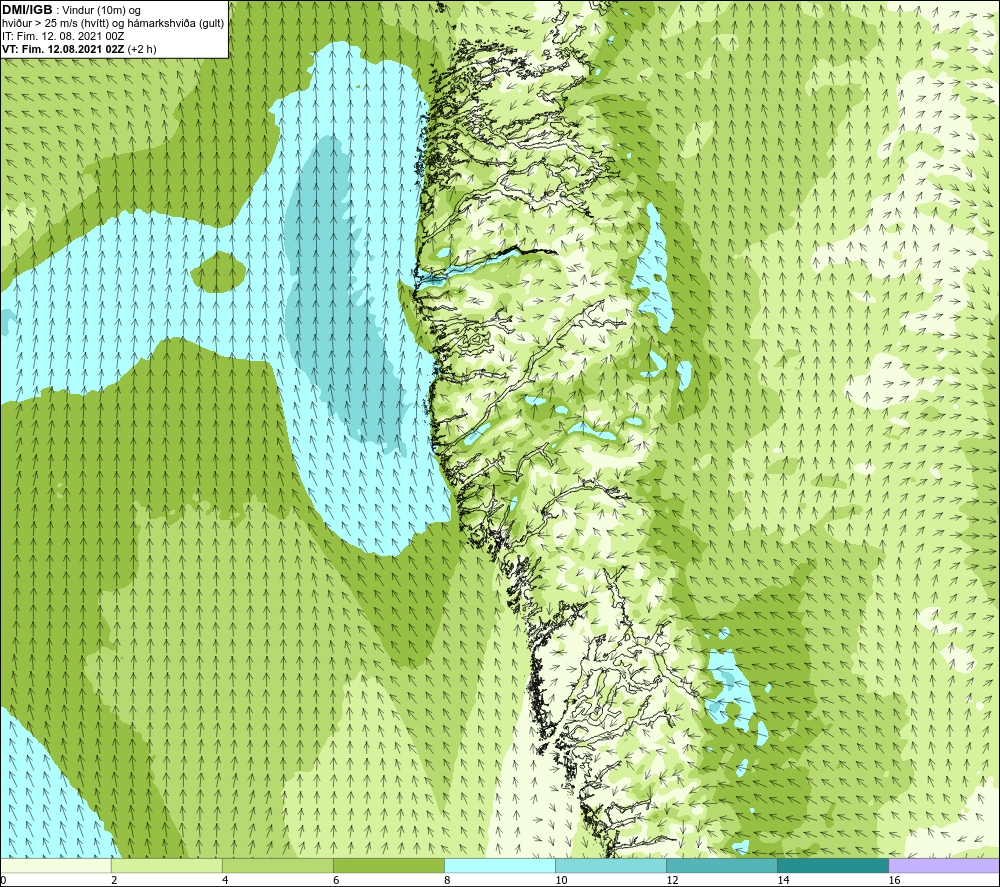This screenshot has height=887, width=1000.
Task: Click the scale label '14'
Action: [783, 880]
